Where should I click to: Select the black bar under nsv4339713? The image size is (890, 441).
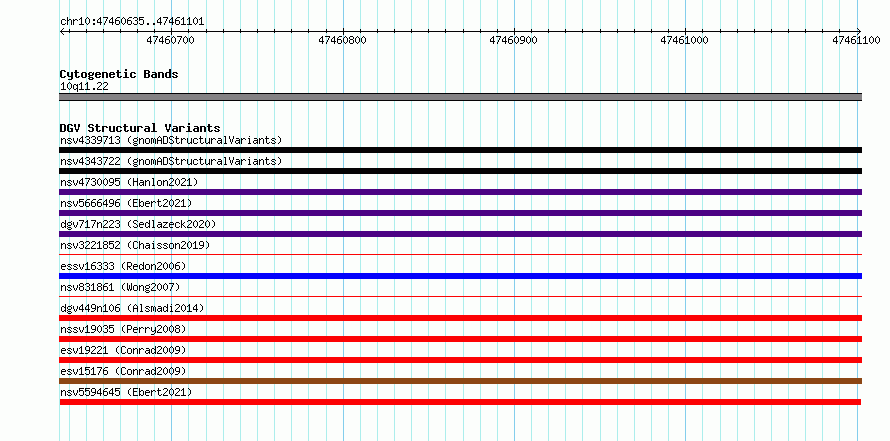460,150
